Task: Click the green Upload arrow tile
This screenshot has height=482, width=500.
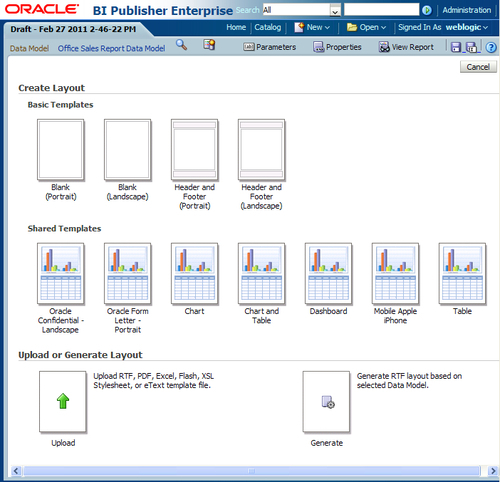Action: [x=63, y=401]
